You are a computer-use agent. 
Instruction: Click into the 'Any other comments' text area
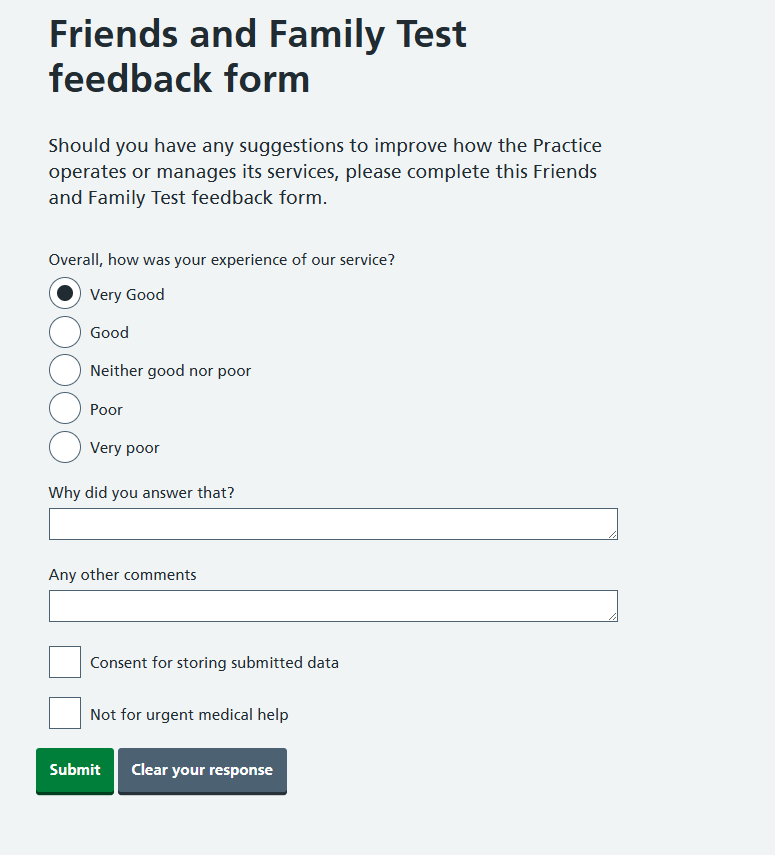[333, 606]
